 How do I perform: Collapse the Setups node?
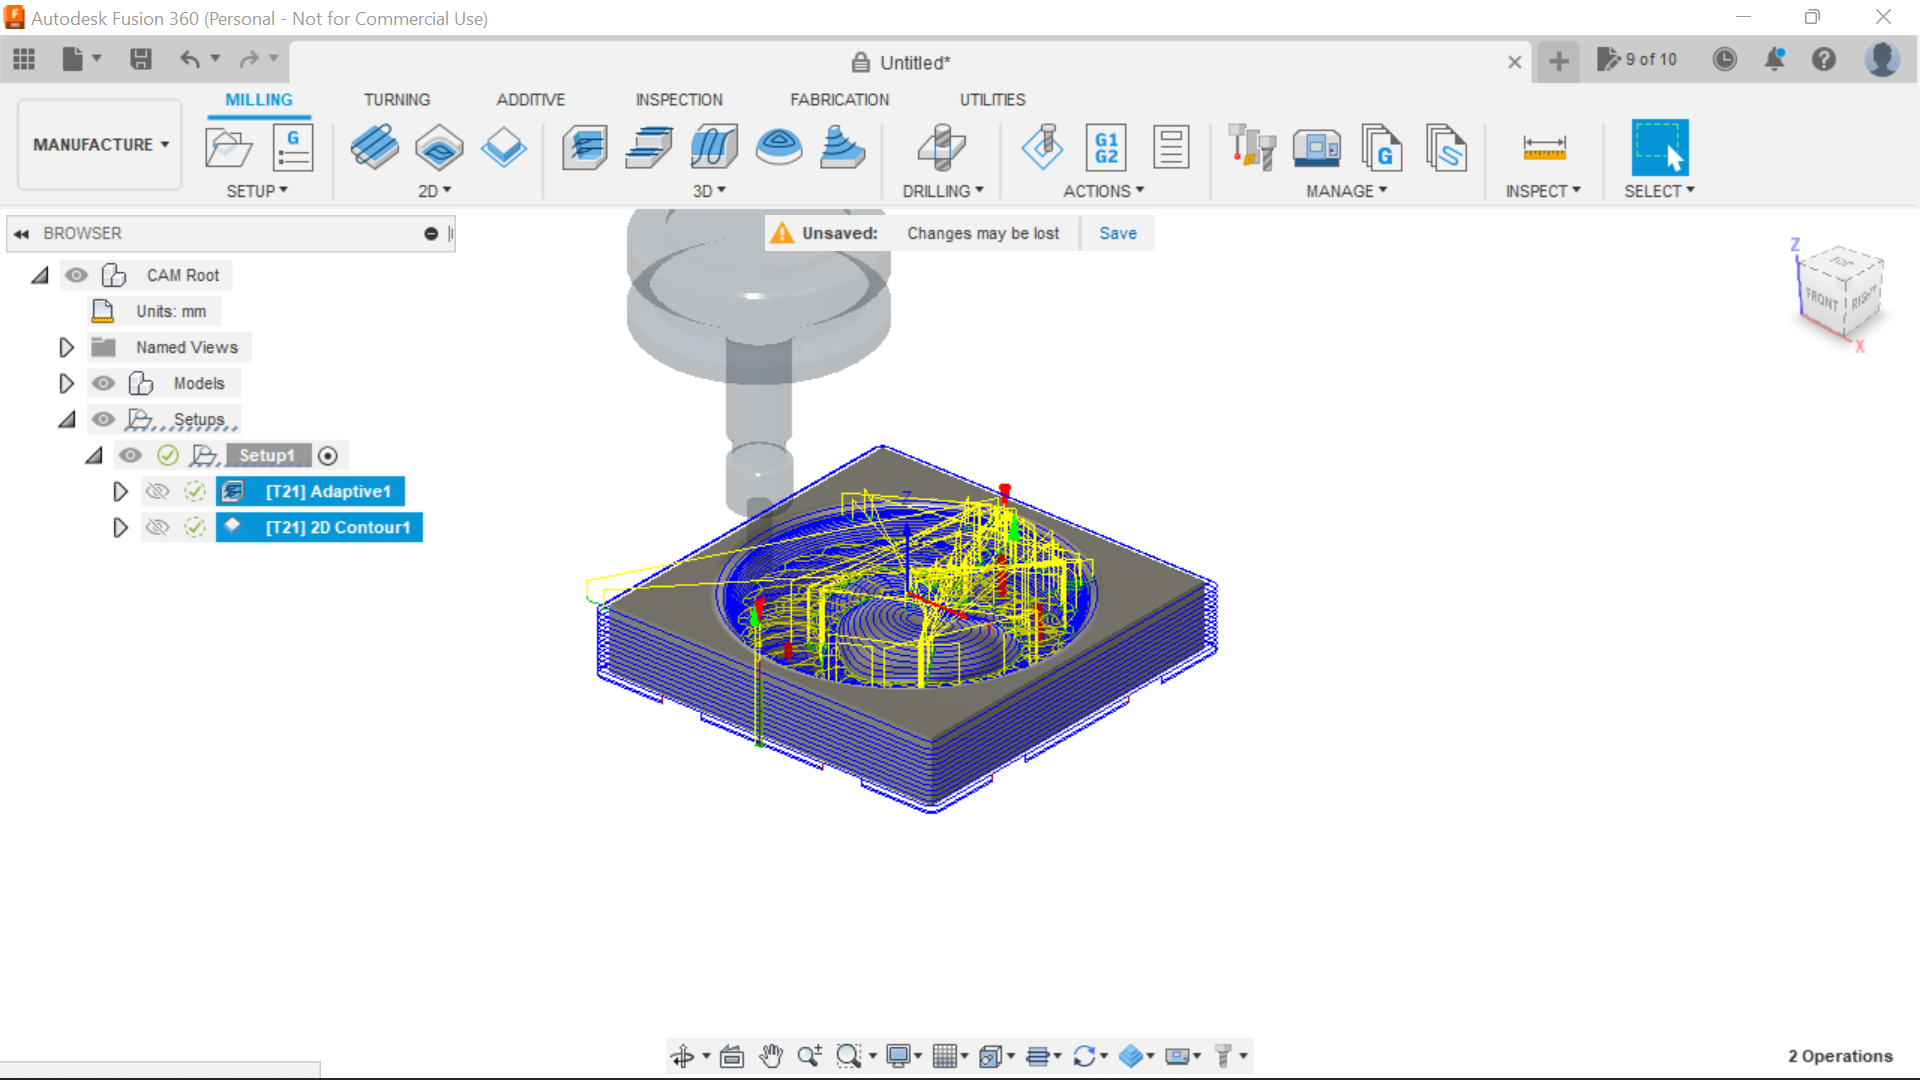[67, 420]
